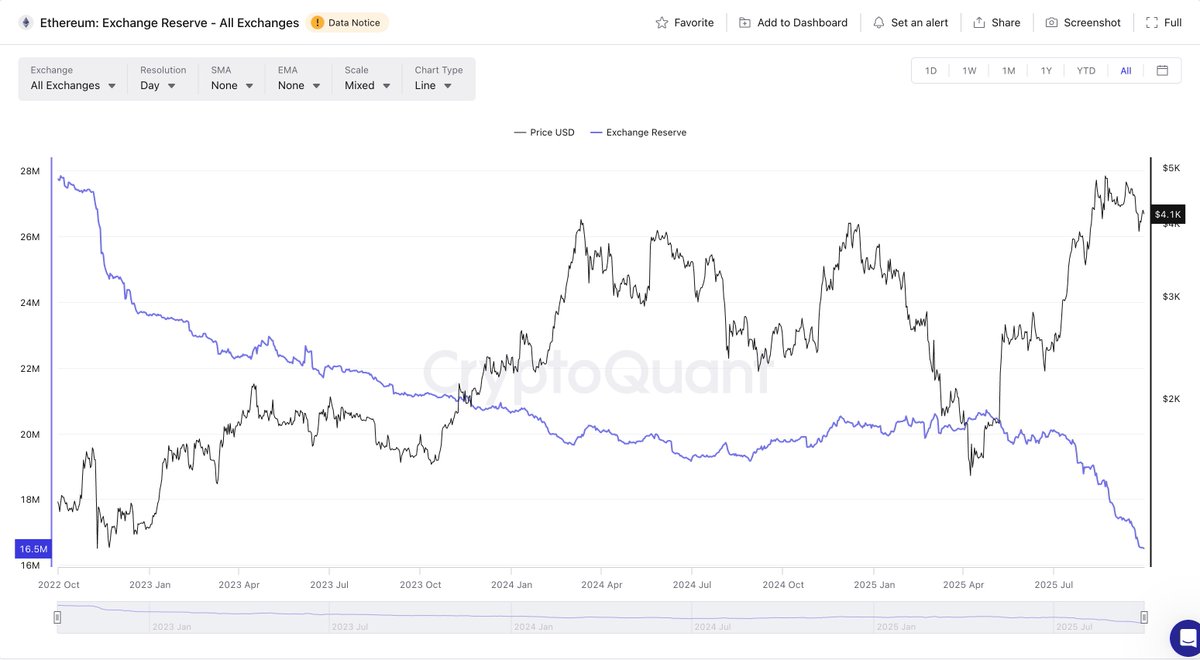Click the $5K price axis label
Image resolution: width=1200 pixels, height=660 pixels.
pos(1171,167)
